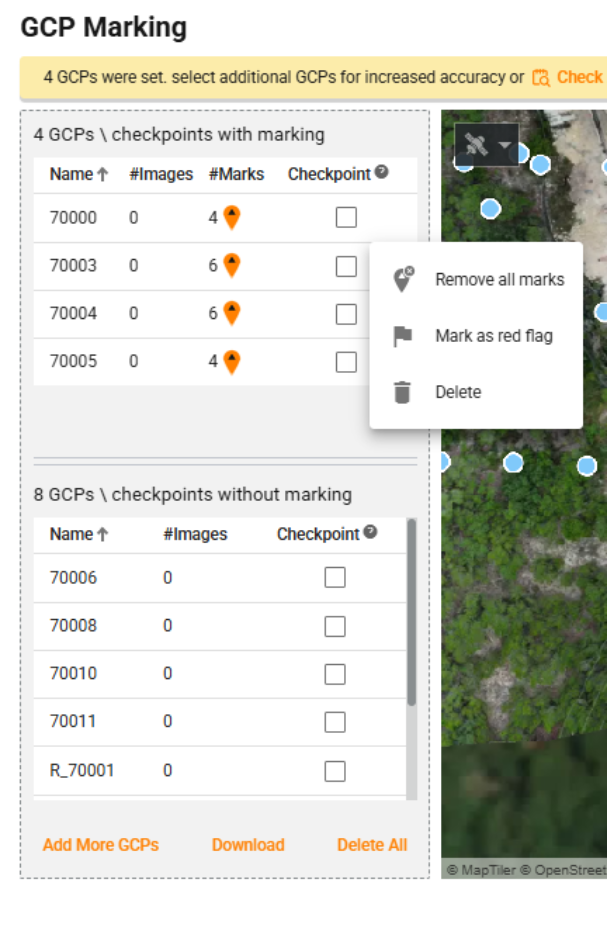Enable checkpoint checkbox for GCP 70000
607x936 pixels.
[x=346, y=217]
